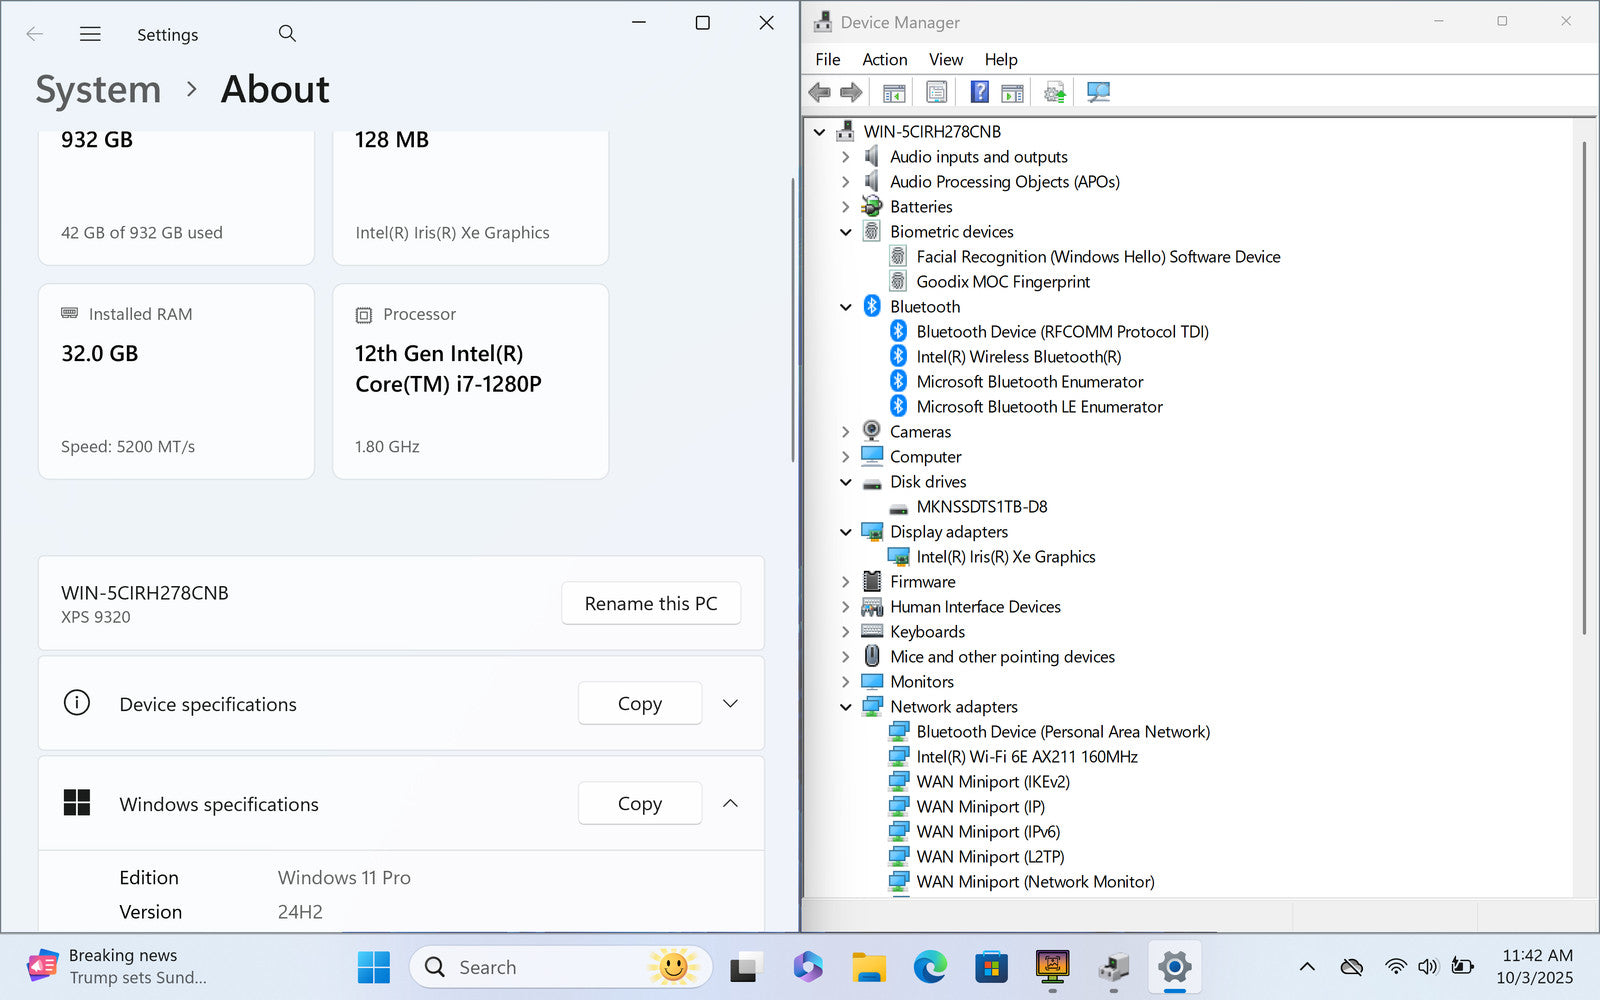
Task: Click the Update device driver toolbar icon
Action: (1054, 93)
